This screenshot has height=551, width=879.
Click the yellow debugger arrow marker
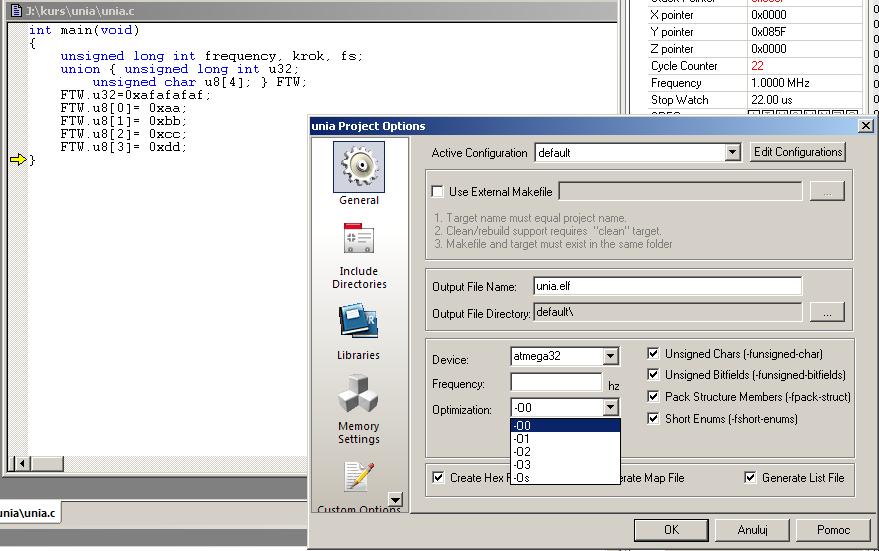18,160
